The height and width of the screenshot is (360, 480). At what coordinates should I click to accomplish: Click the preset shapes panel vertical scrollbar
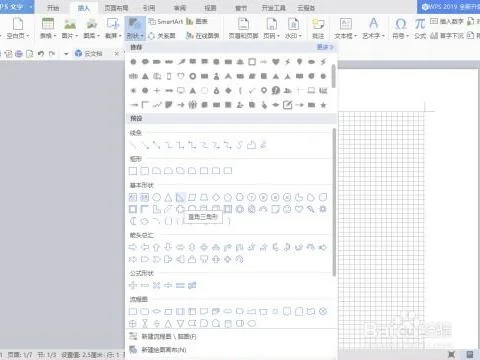click(334, 202)
